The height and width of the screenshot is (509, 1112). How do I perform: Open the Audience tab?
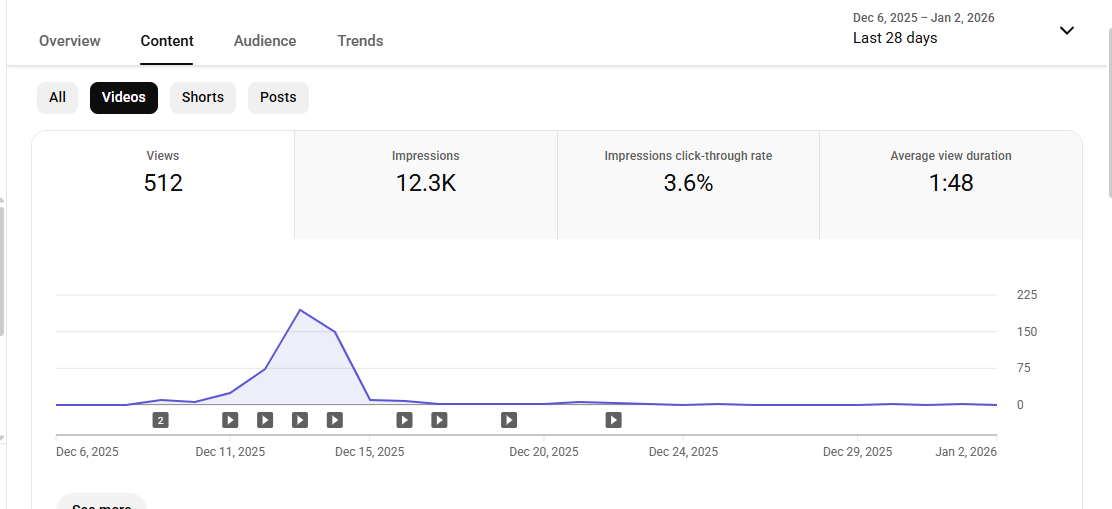pos(265,41)
